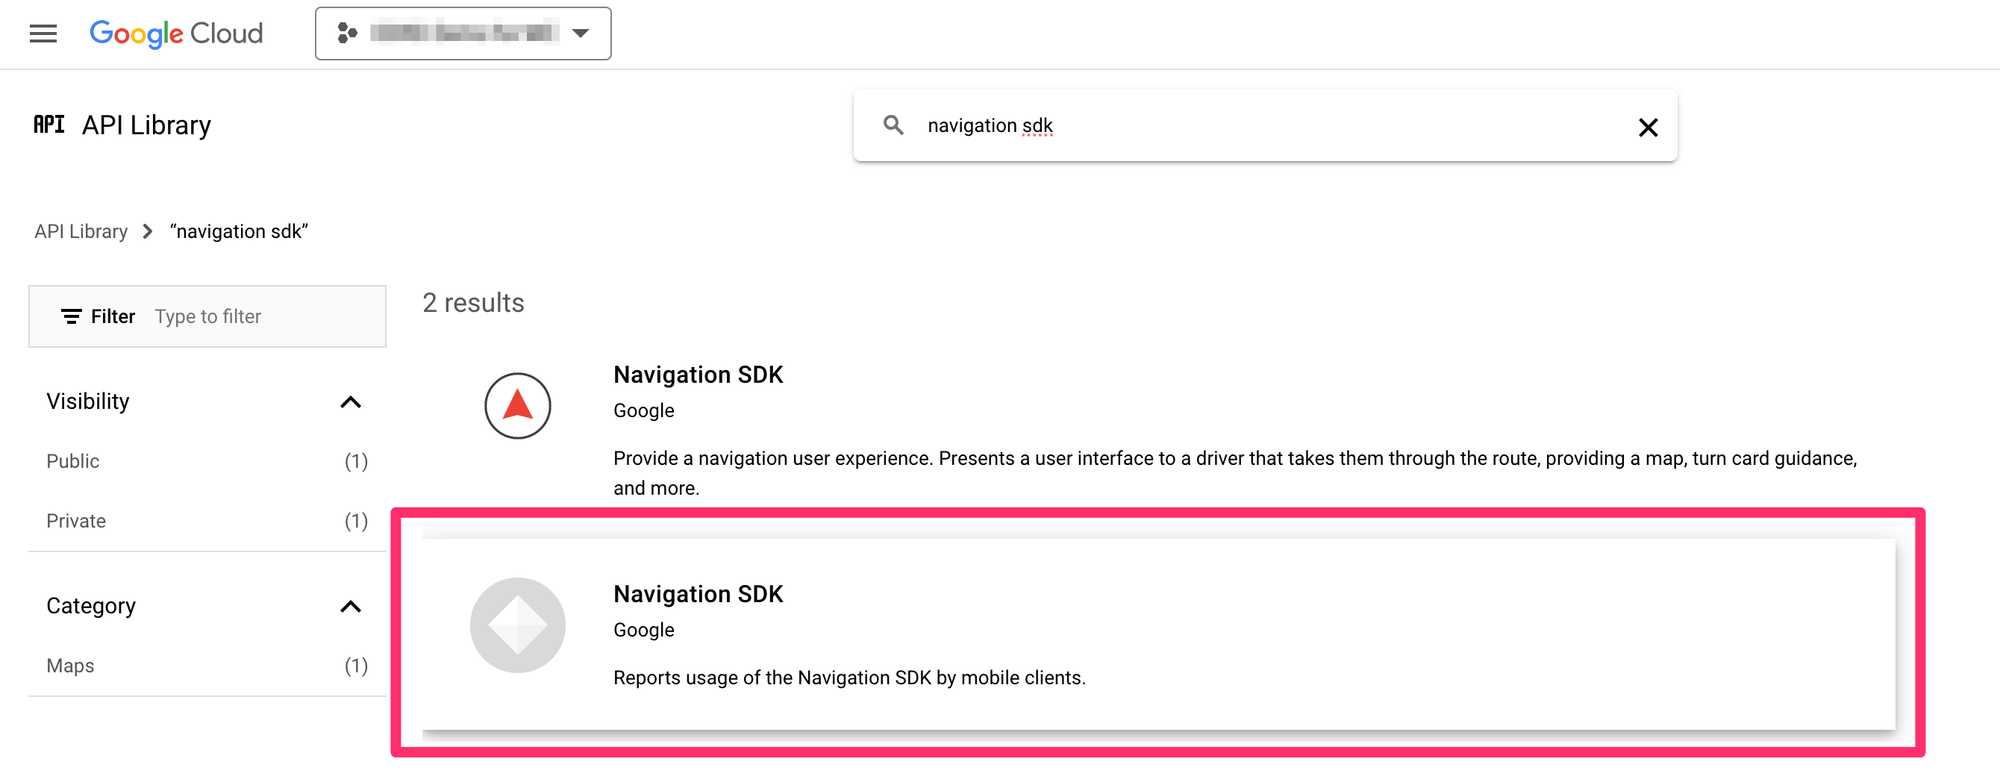Collapse the Category filter section
2000x773 pixels.
pos(351,606)
